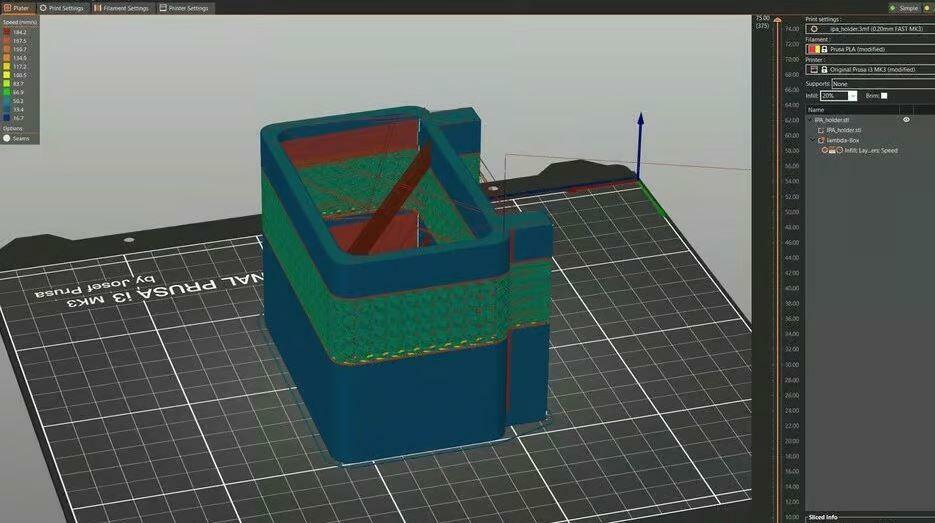Open the Print Settings tab
935x523 pixels.
[61, 8]
